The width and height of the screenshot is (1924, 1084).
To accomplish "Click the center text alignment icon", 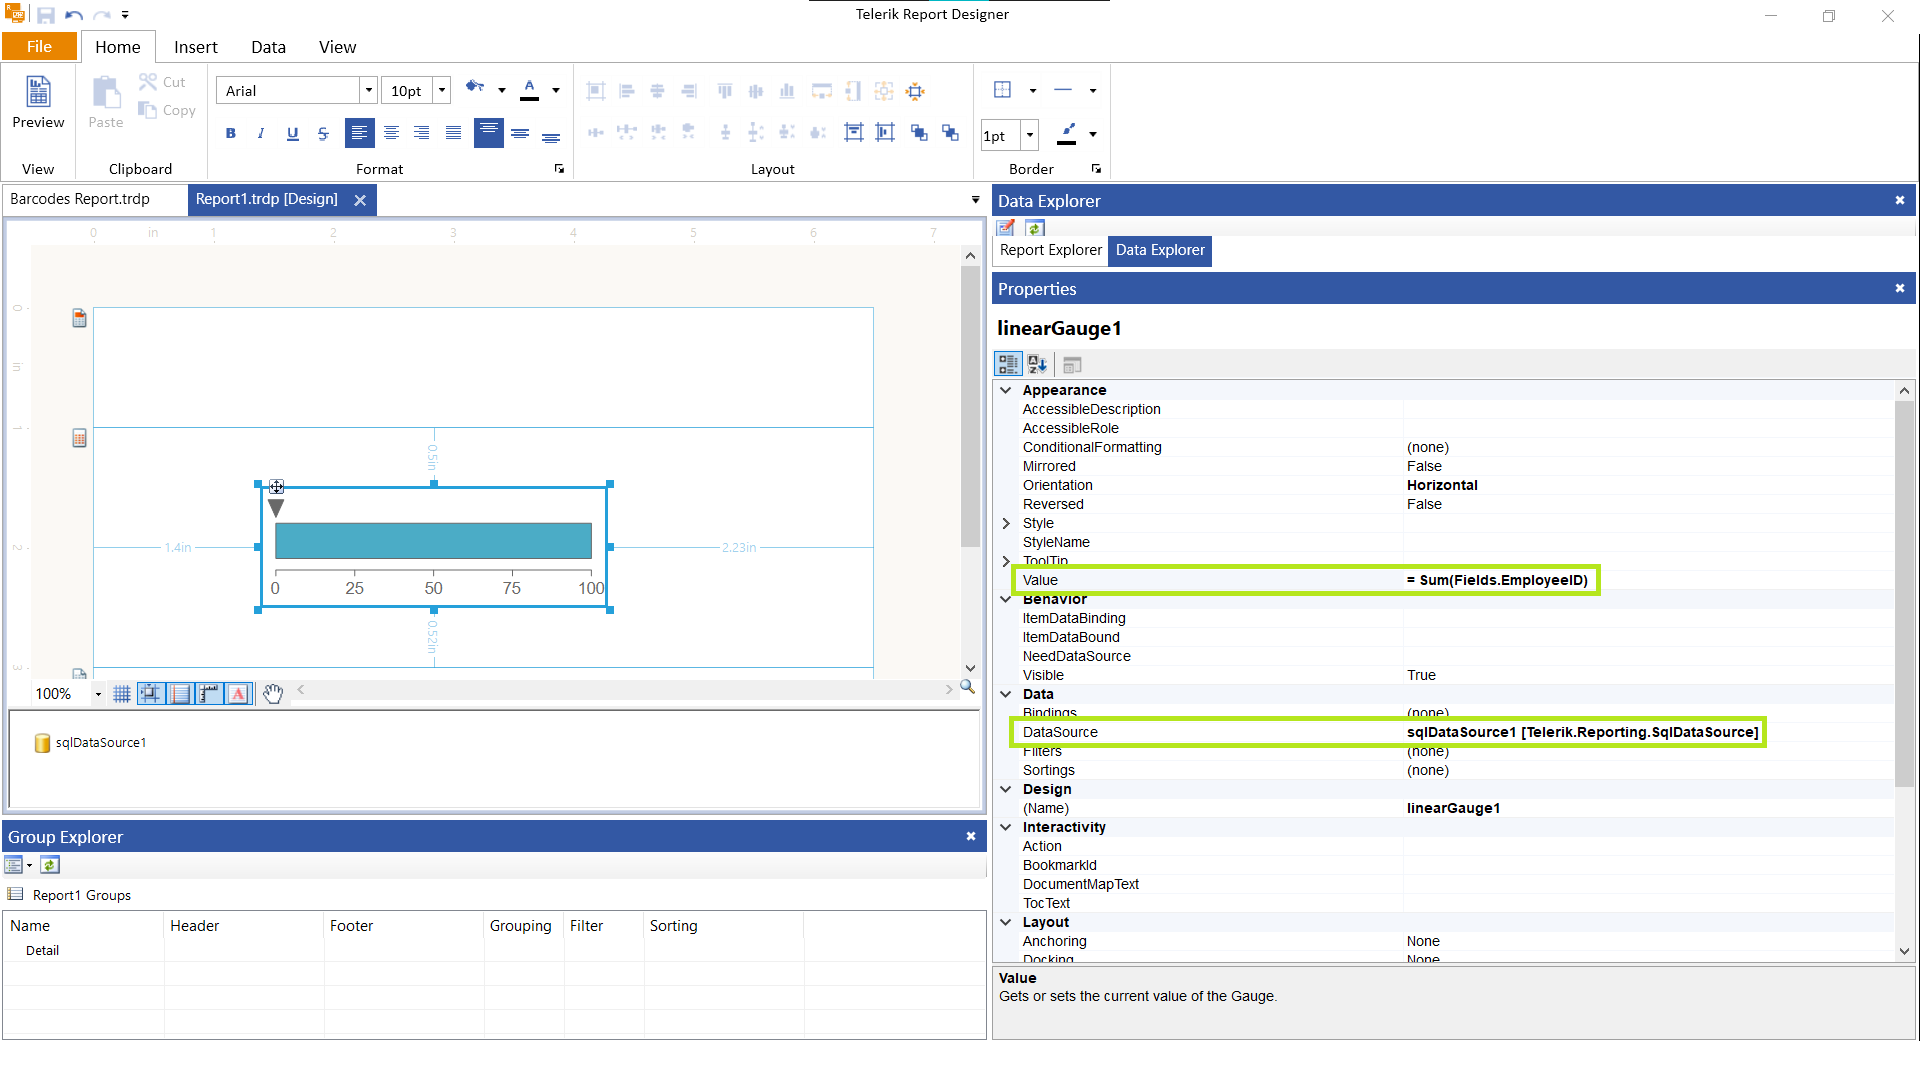I will 391,133.
